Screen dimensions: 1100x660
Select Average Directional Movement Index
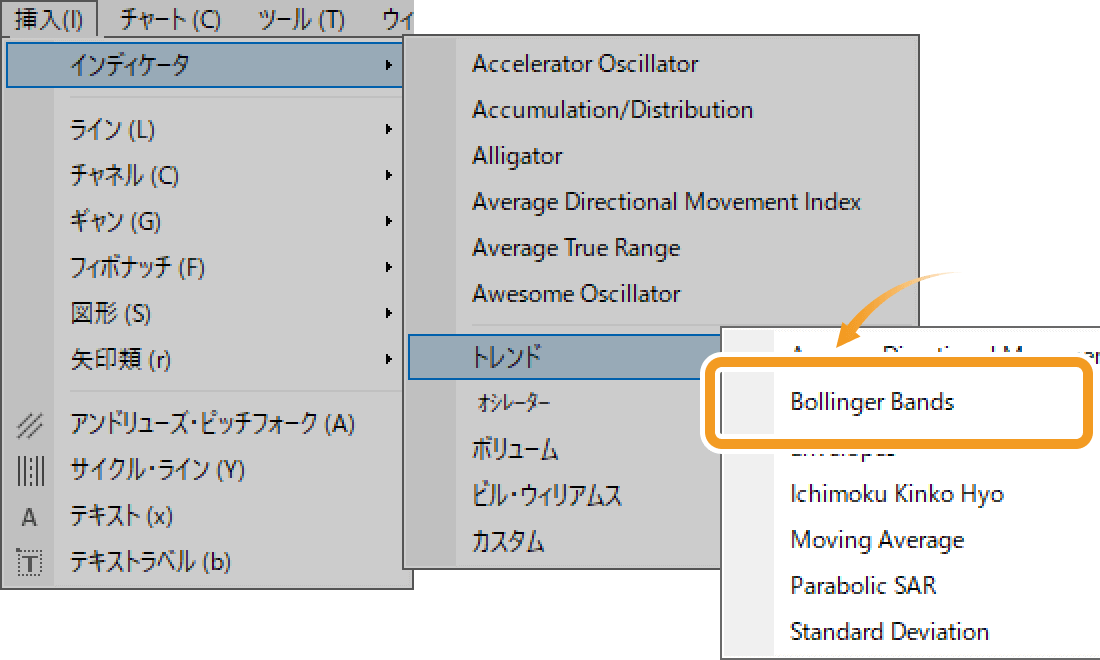click(x=666, y=202)
